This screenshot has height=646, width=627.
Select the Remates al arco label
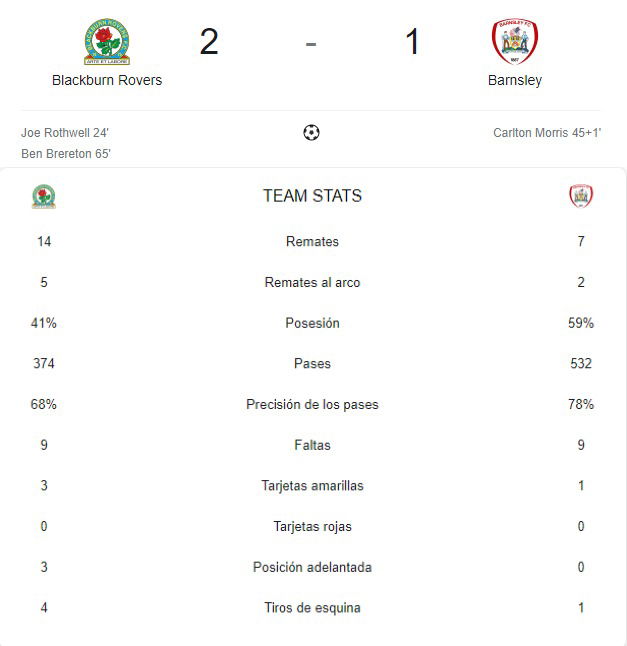313,282
